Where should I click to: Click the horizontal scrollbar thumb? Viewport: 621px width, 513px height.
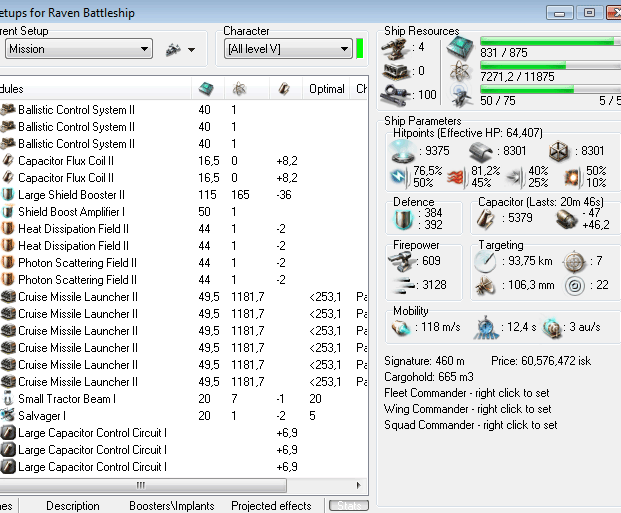click(141, 485)
